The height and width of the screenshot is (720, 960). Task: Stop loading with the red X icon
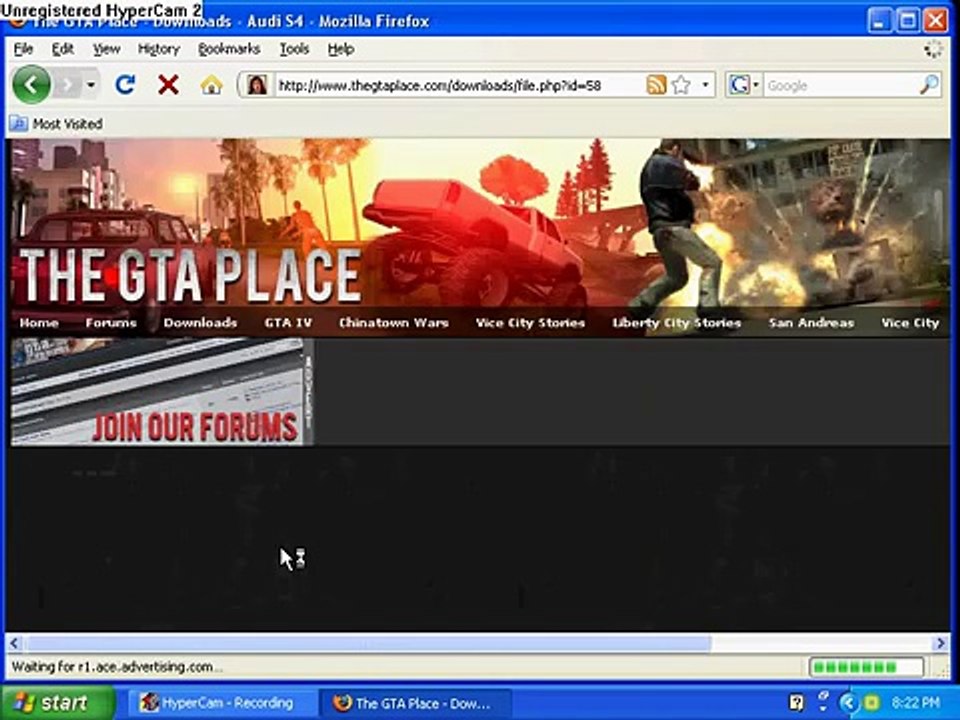pyautogui.click(x=168, y=84)
